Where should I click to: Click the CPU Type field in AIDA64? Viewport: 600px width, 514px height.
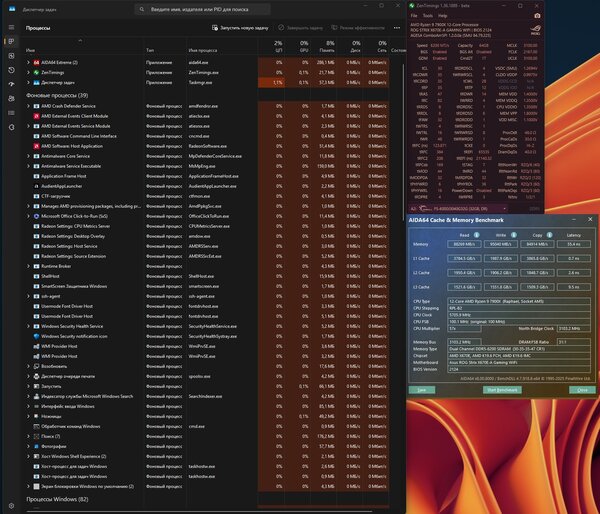pos(518,302)
